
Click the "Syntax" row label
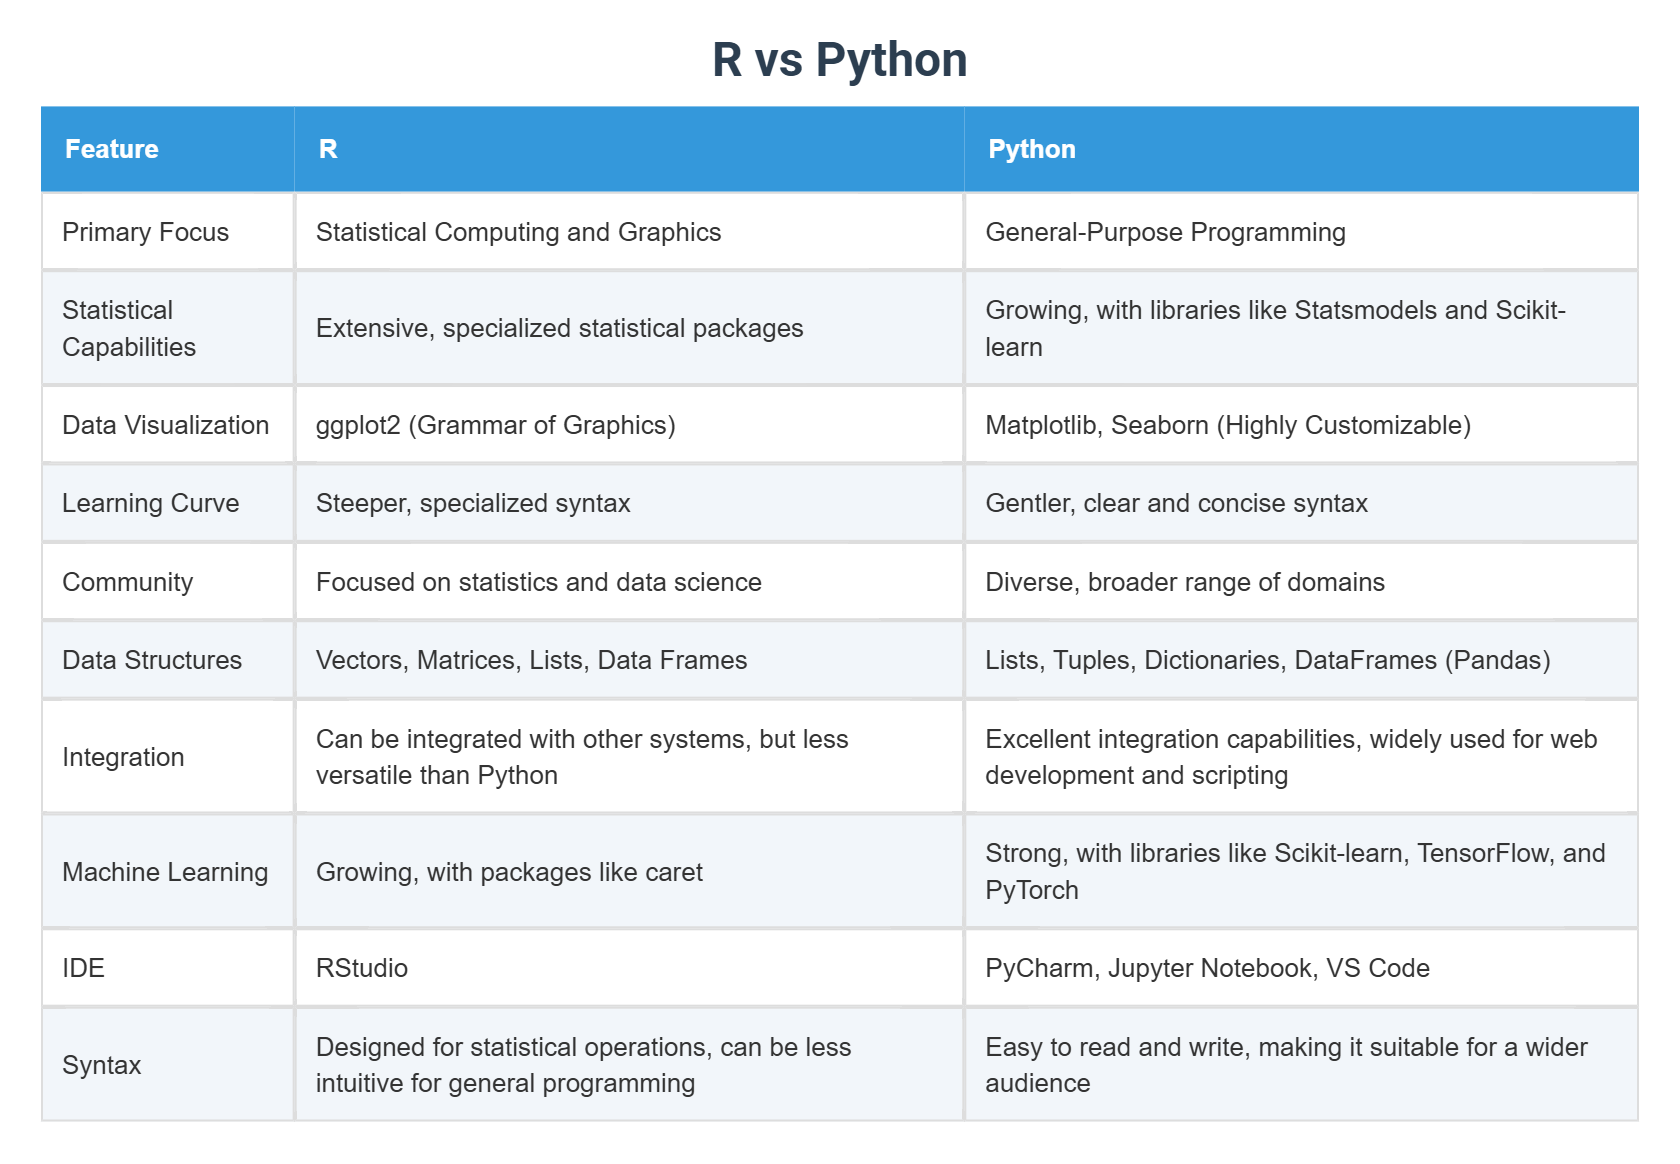(168, 1065)
